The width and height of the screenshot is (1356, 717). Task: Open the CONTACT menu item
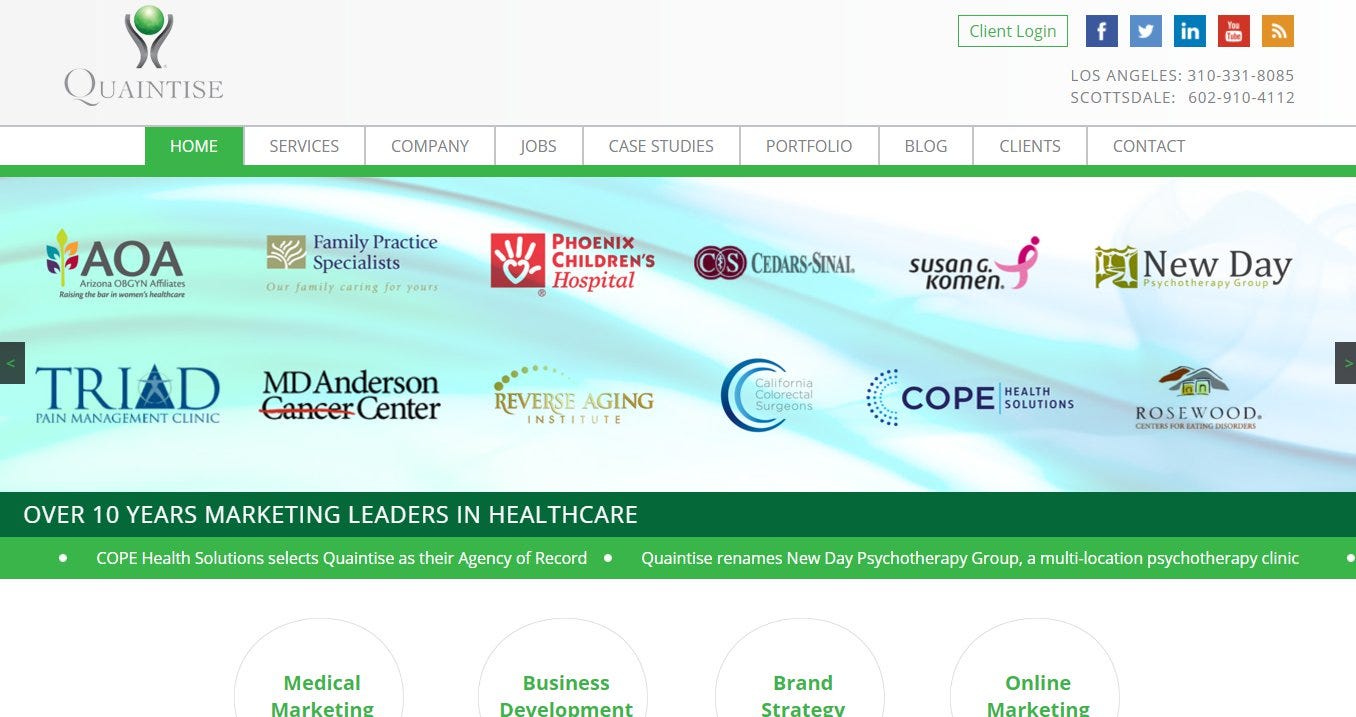[x=1149, y=146]
